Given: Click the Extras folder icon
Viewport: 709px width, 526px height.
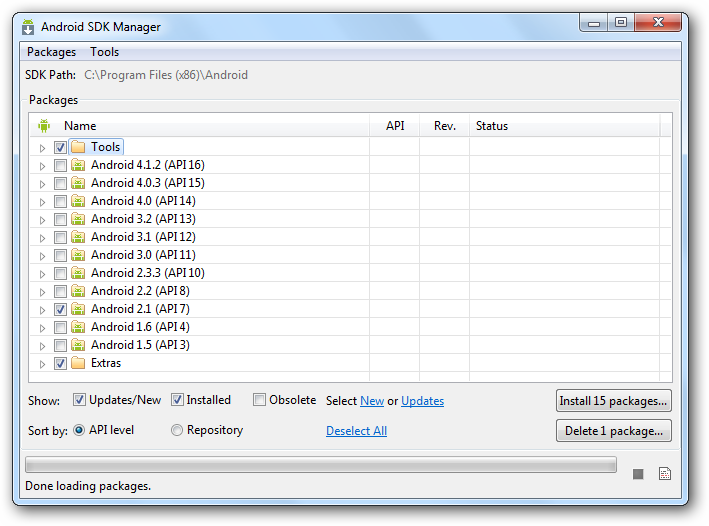Looking at the screenshot, I should point(78,363).
